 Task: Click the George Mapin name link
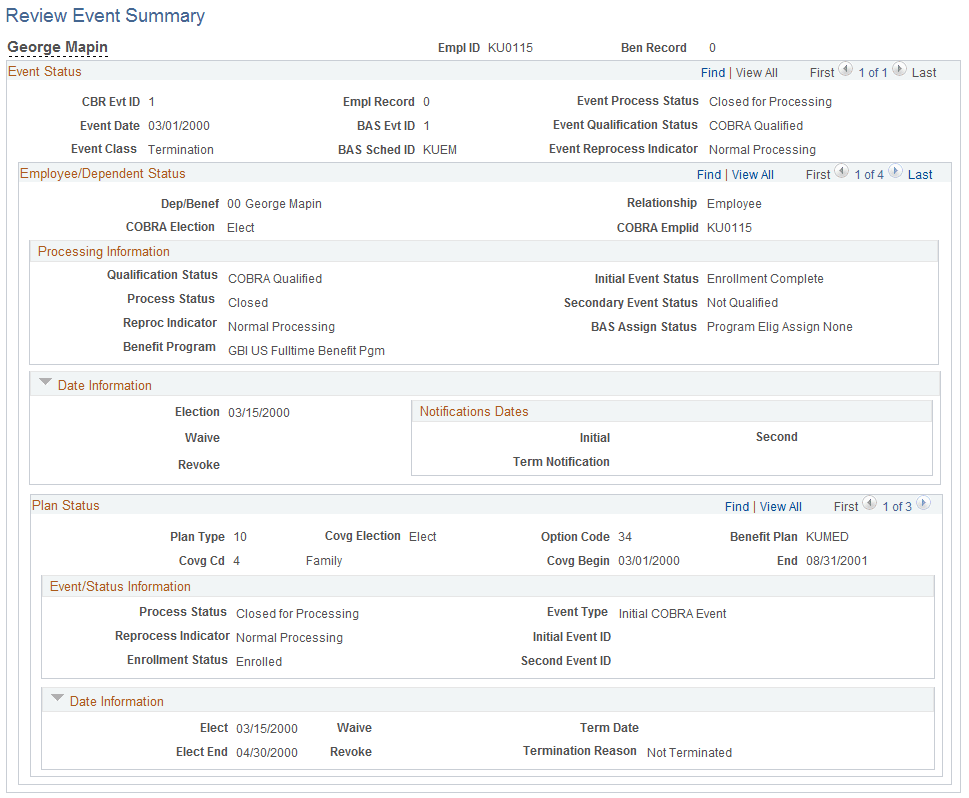click(57, 48)
